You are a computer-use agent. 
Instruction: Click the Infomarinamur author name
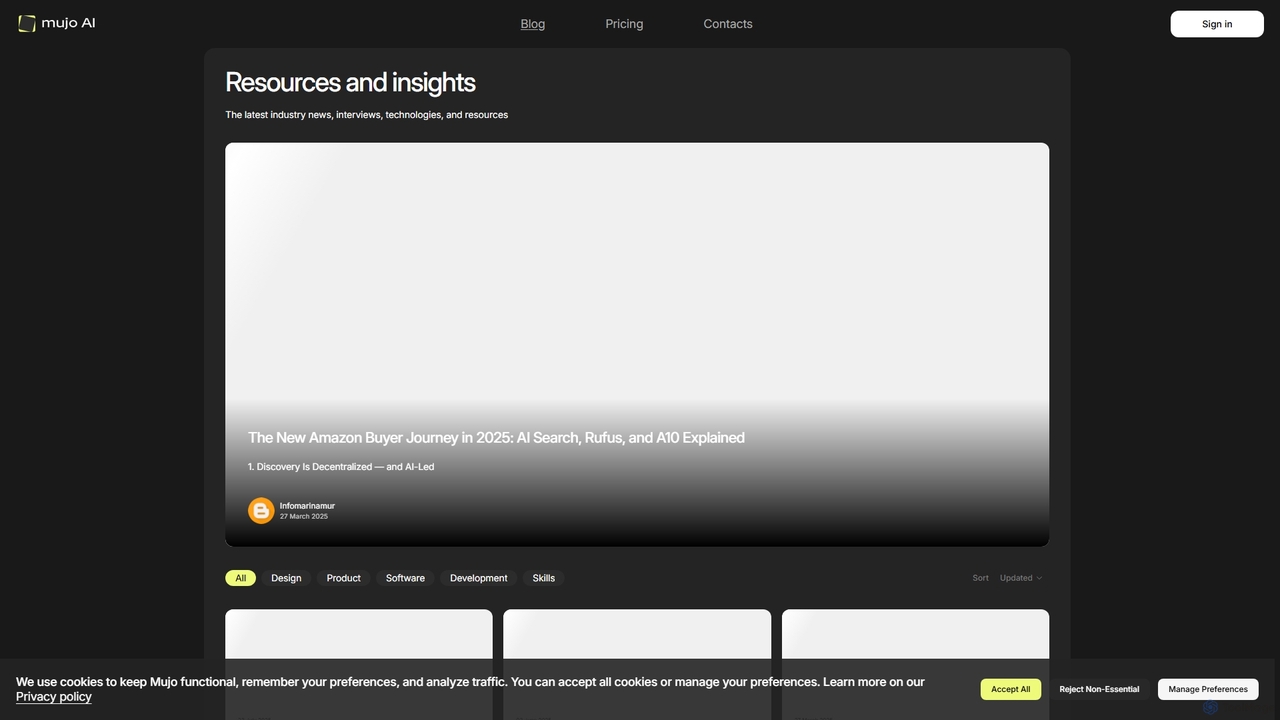point(307,506)
